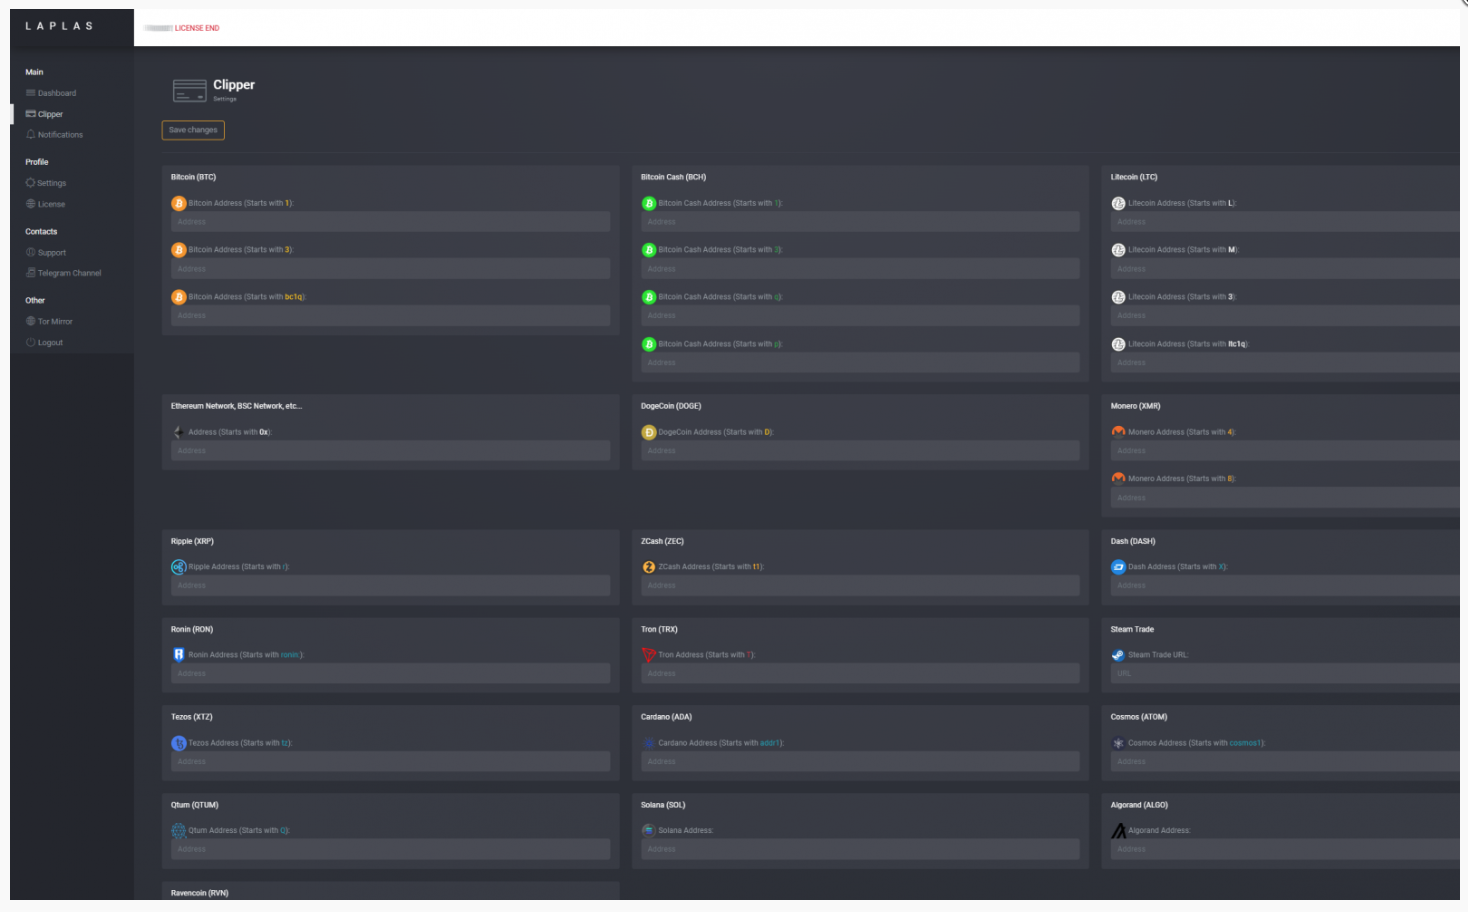Click the Tezos icon
The image size is (1468, 912).
coord(179,743)
